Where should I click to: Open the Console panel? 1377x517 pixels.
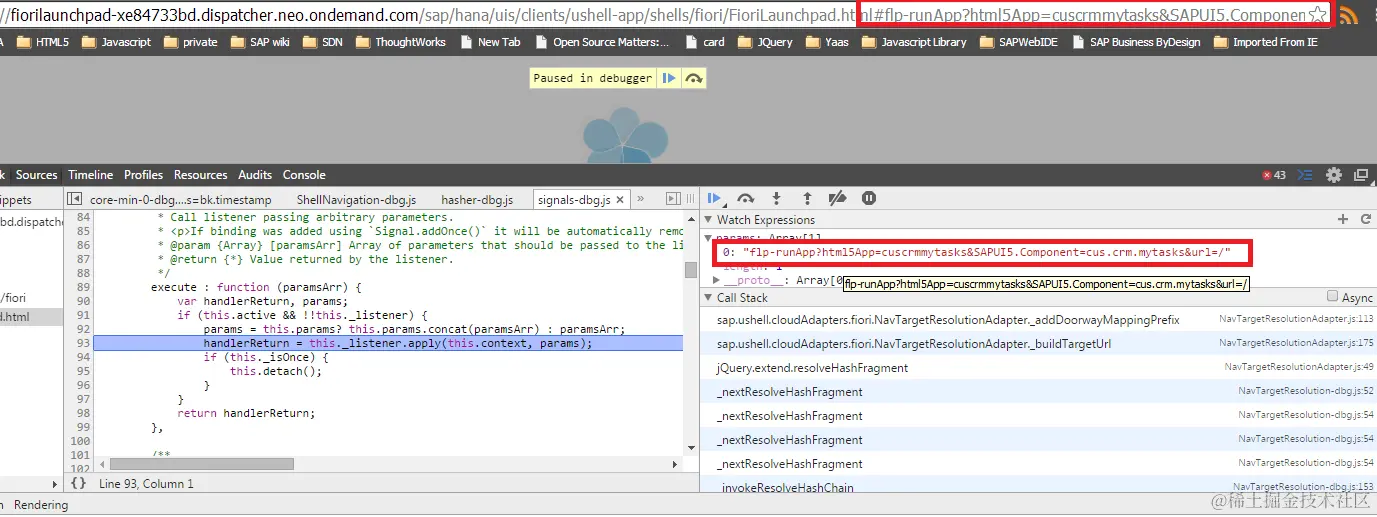click(304, 175)
